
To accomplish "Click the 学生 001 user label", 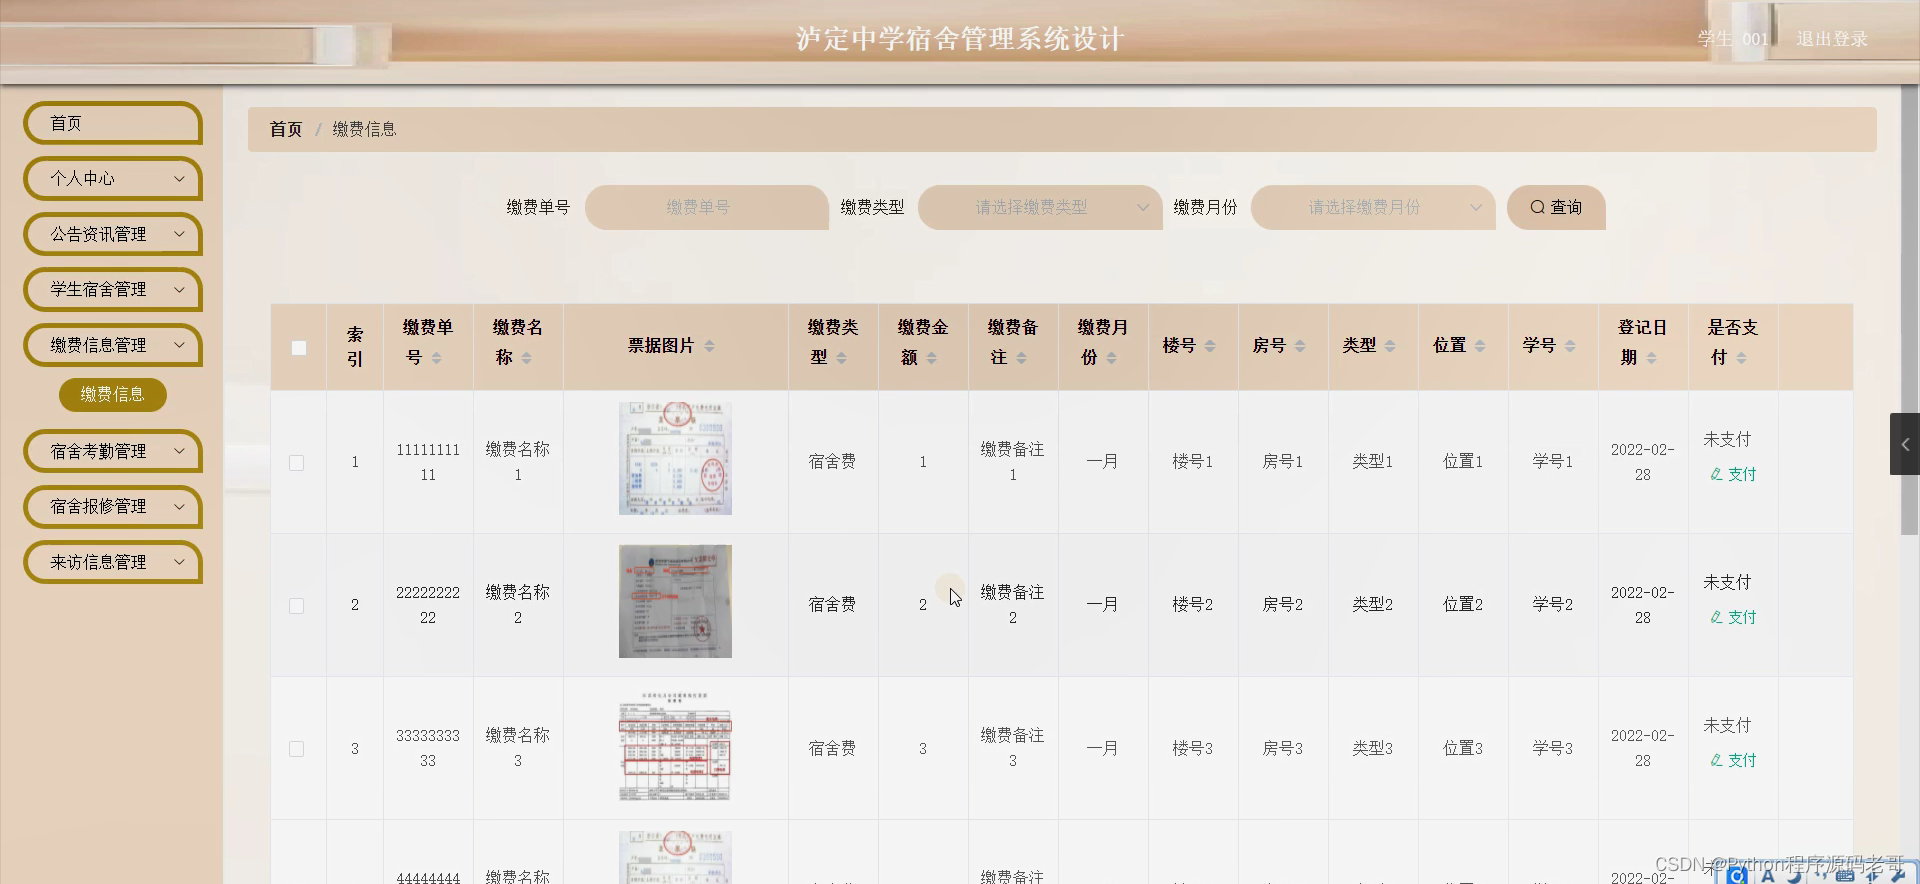I will tap(1733, 39).
